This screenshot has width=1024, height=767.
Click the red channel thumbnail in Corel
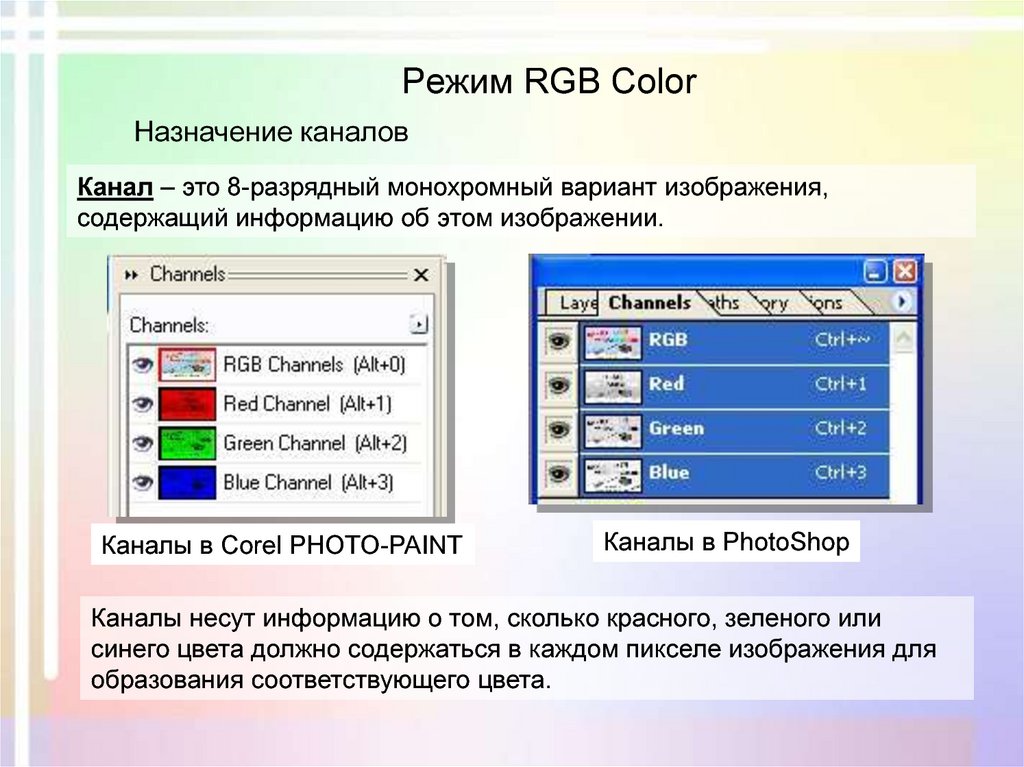[x=187, y=404]
